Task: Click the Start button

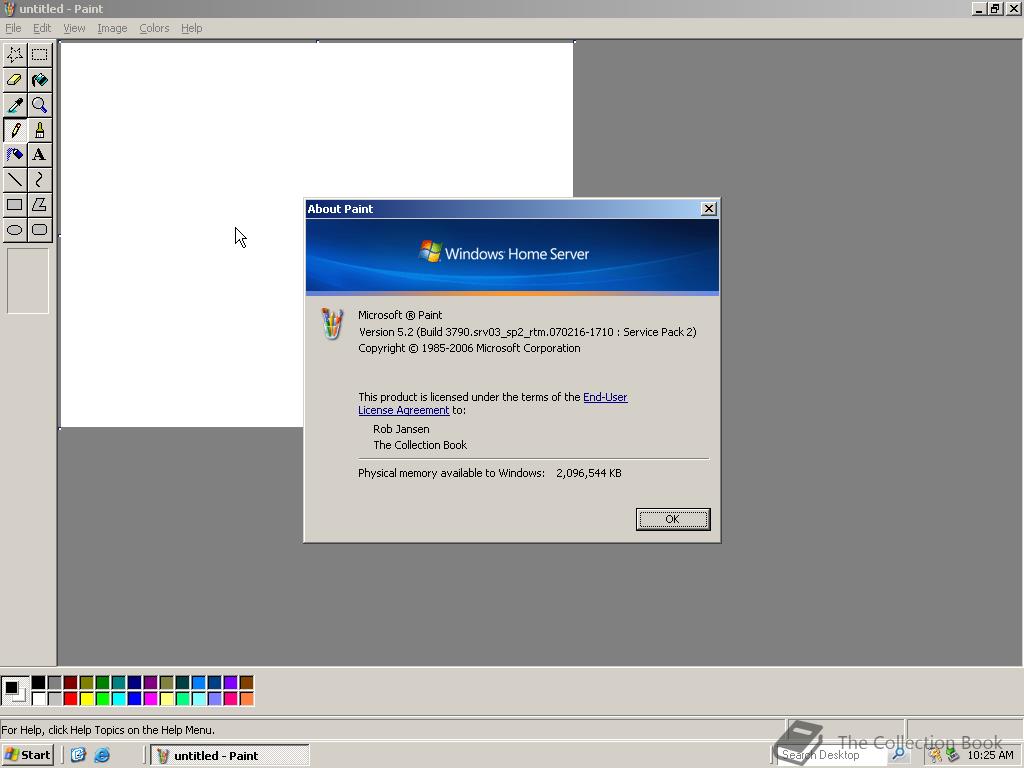Action: pos(27,755)
